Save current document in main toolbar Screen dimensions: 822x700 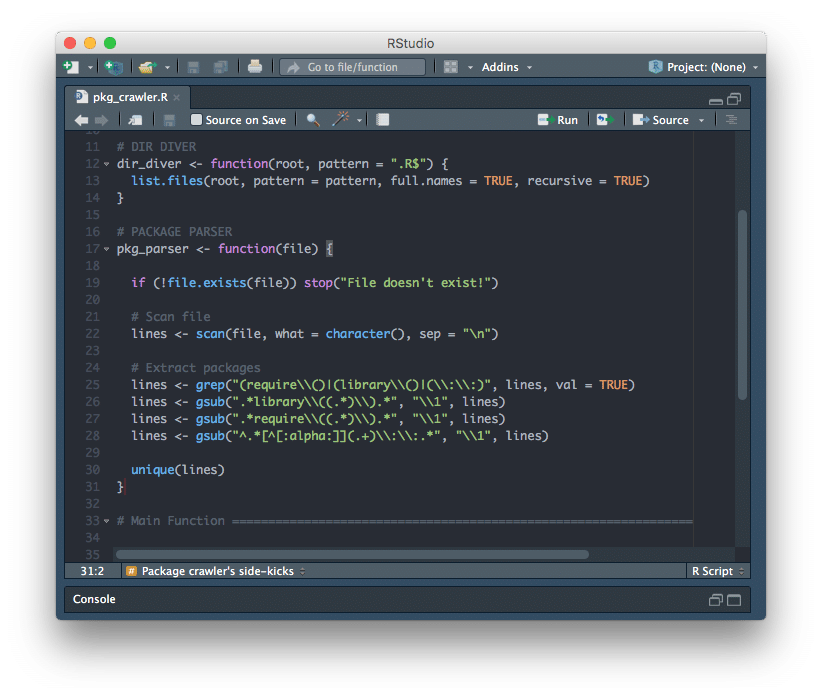click(x=193, y=67)
